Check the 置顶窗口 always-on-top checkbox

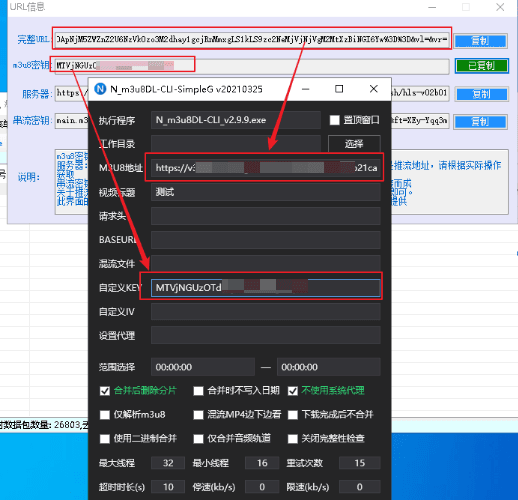[334, 120]
